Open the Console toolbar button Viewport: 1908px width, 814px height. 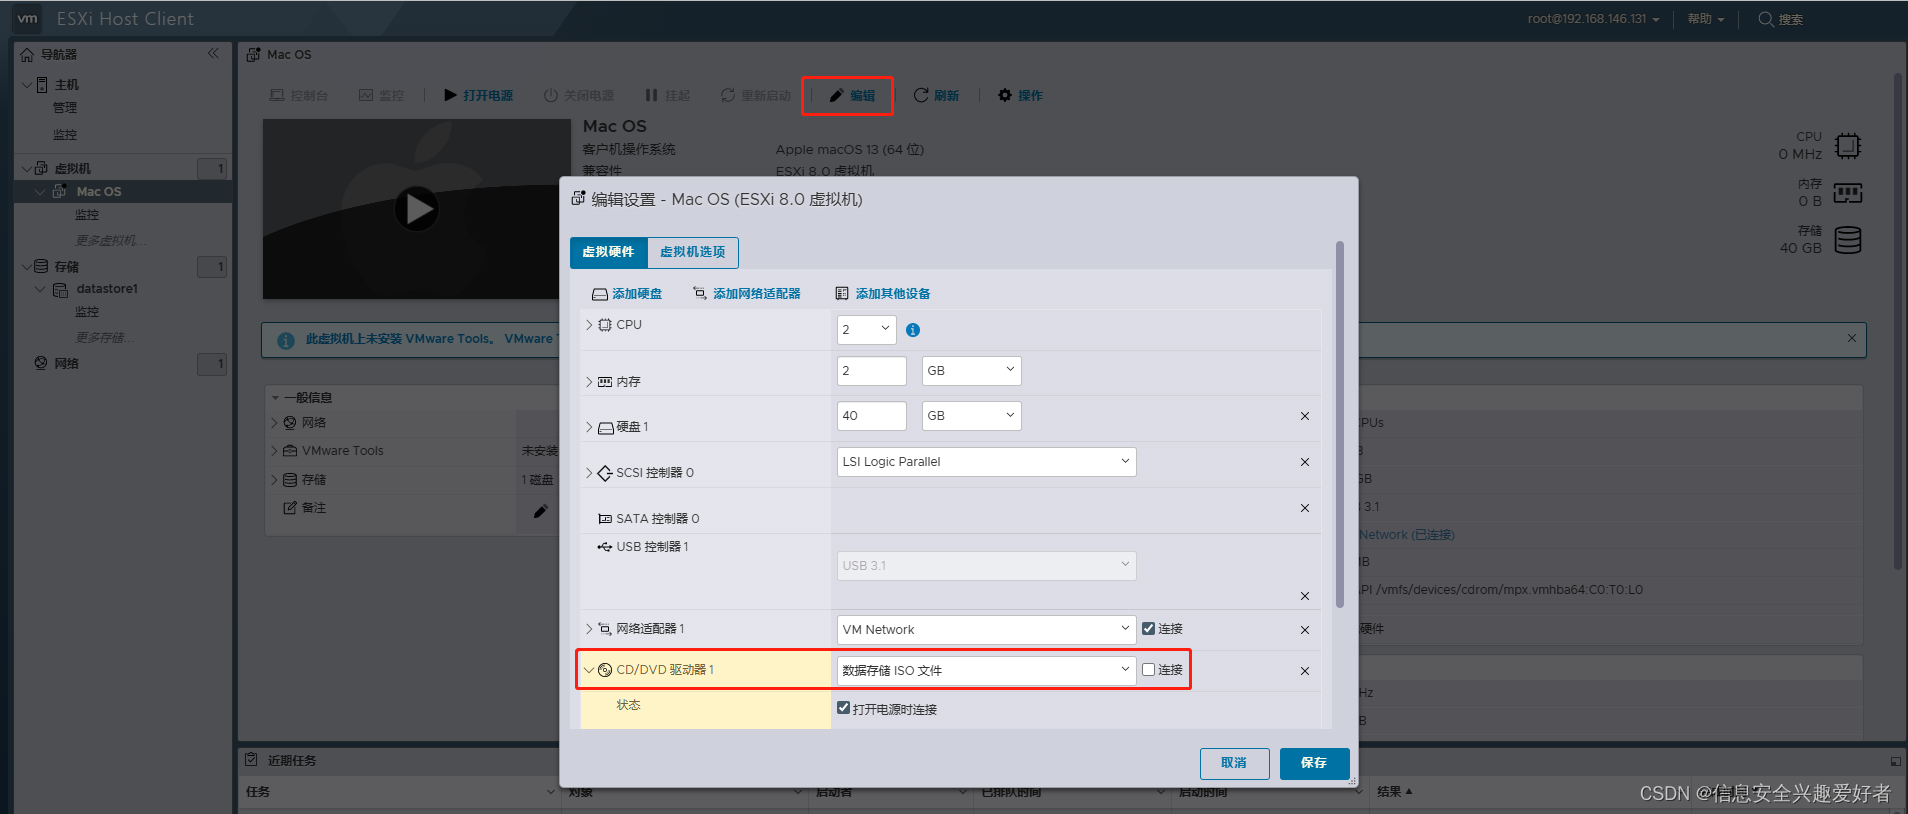coord(299,96)
